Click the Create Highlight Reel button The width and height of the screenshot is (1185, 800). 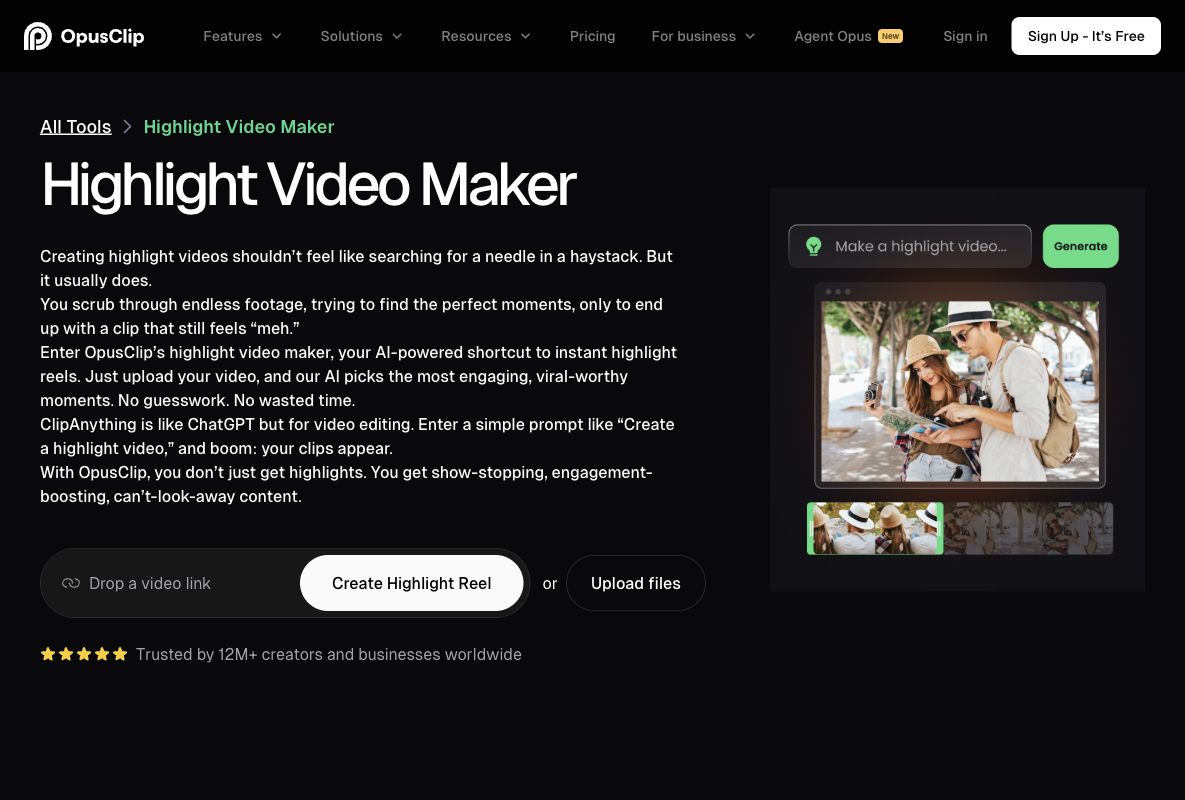coord(411,583)
